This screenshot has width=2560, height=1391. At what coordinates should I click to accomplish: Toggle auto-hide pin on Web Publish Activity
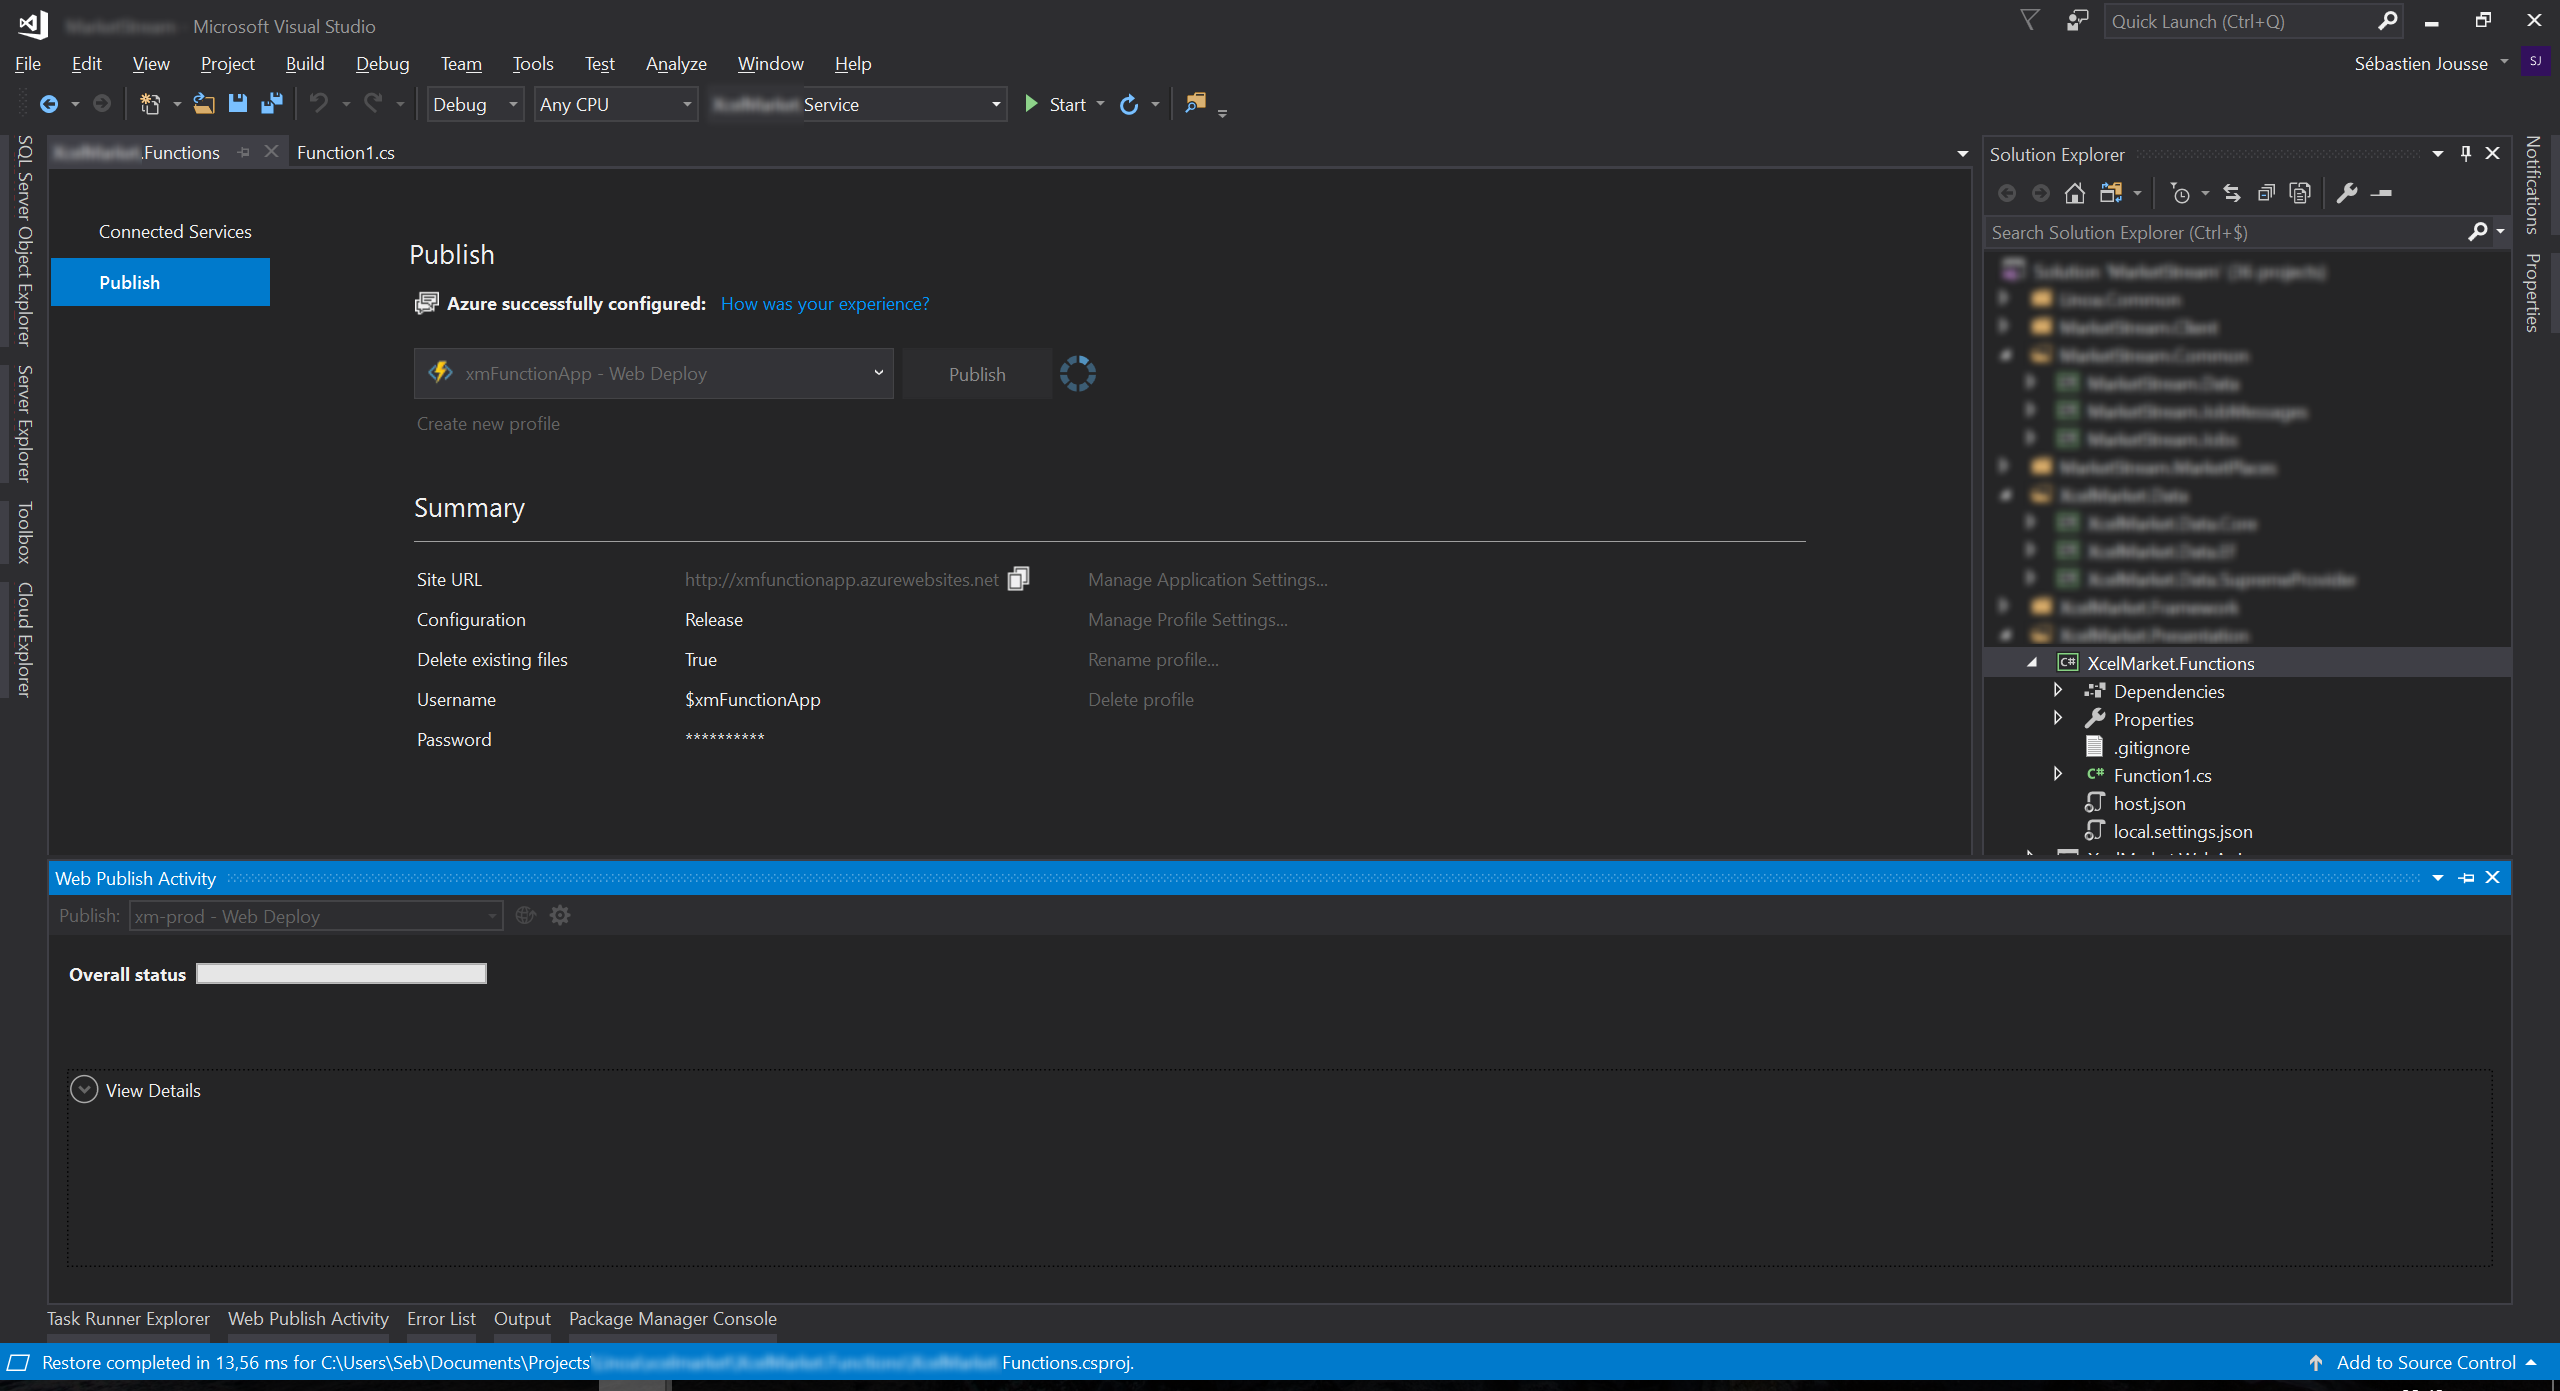pos(2466,878)
